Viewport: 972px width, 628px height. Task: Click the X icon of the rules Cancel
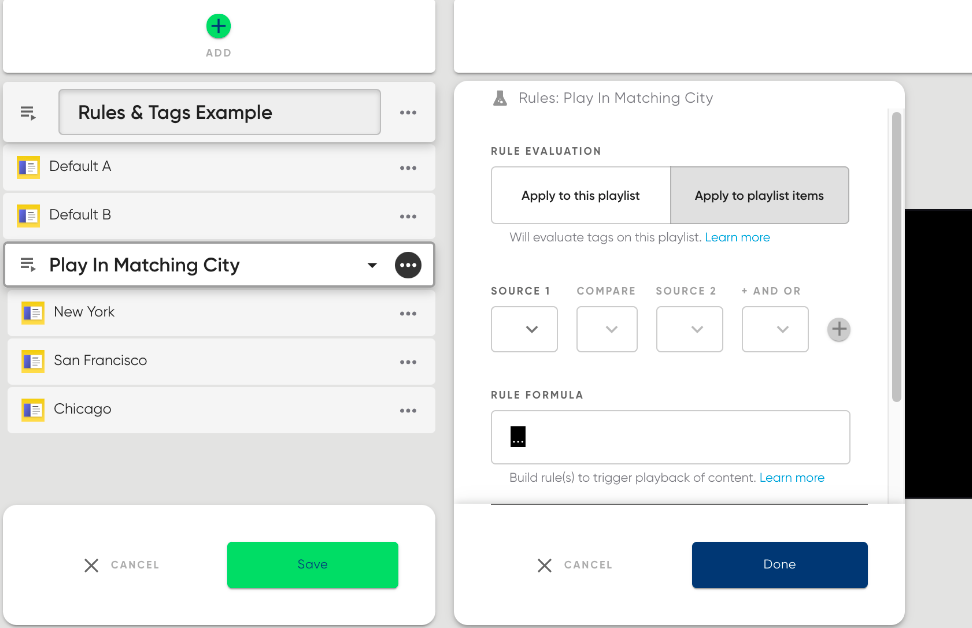point(544,565)
